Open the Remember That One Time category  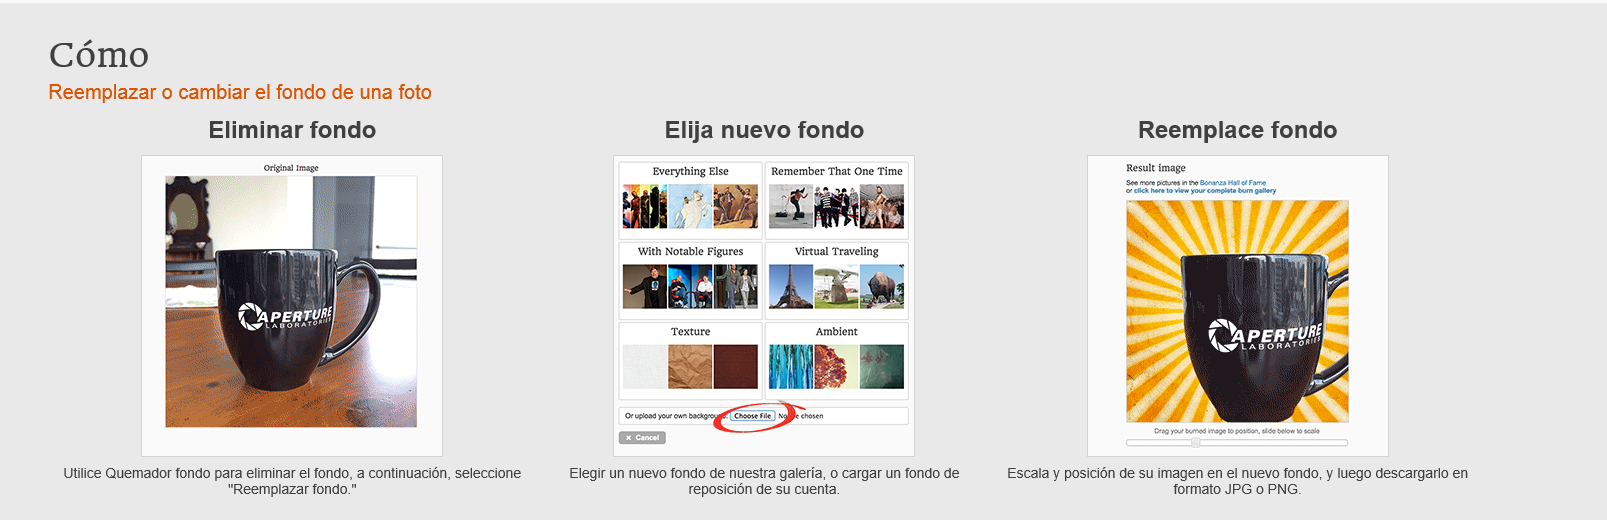836,171
